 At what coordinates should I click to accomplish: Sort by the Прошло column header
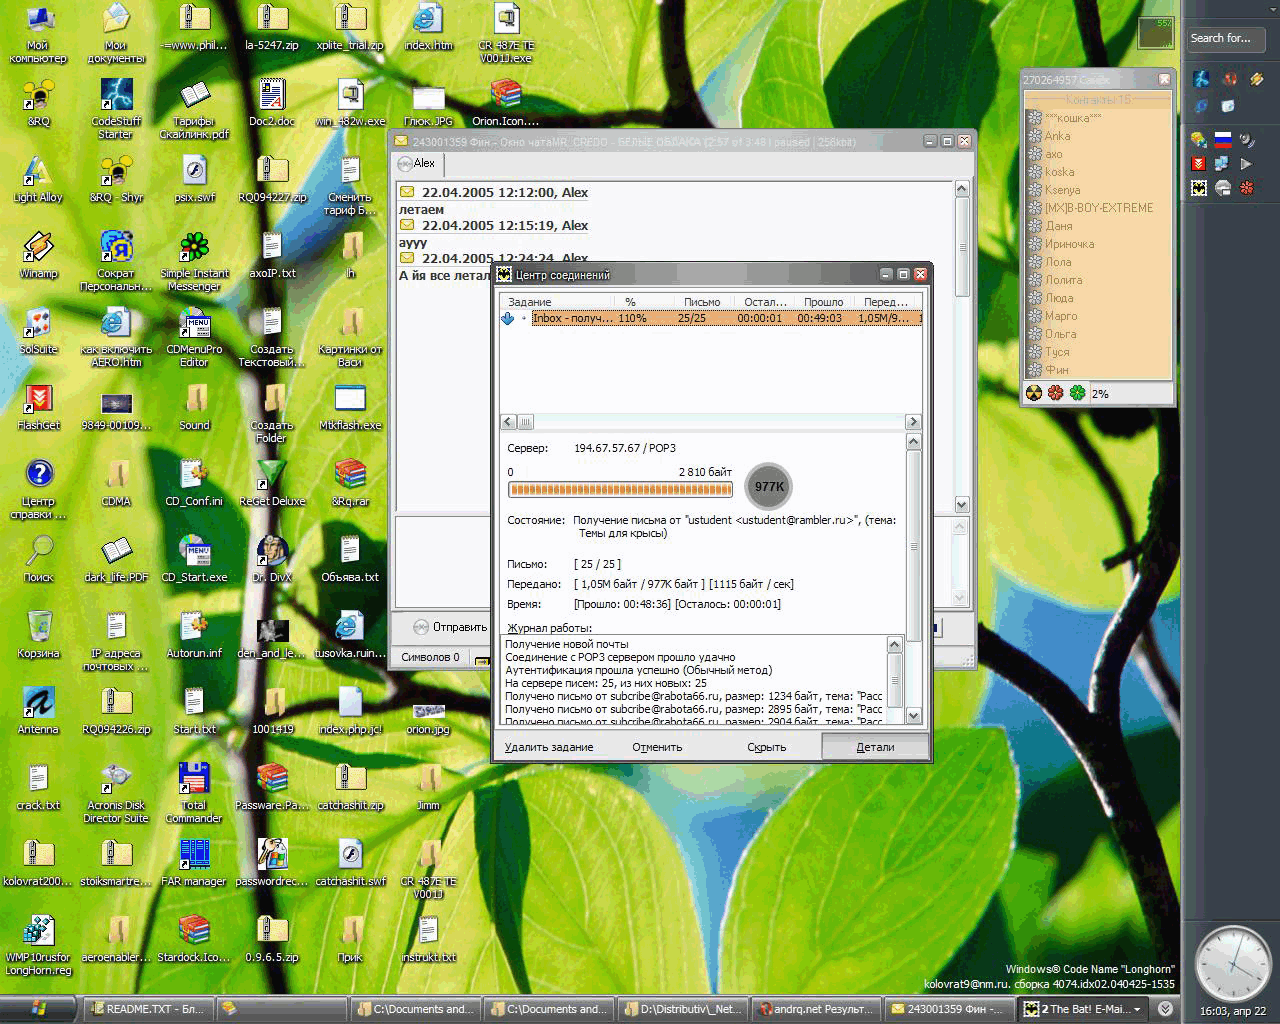pos(823,302)
